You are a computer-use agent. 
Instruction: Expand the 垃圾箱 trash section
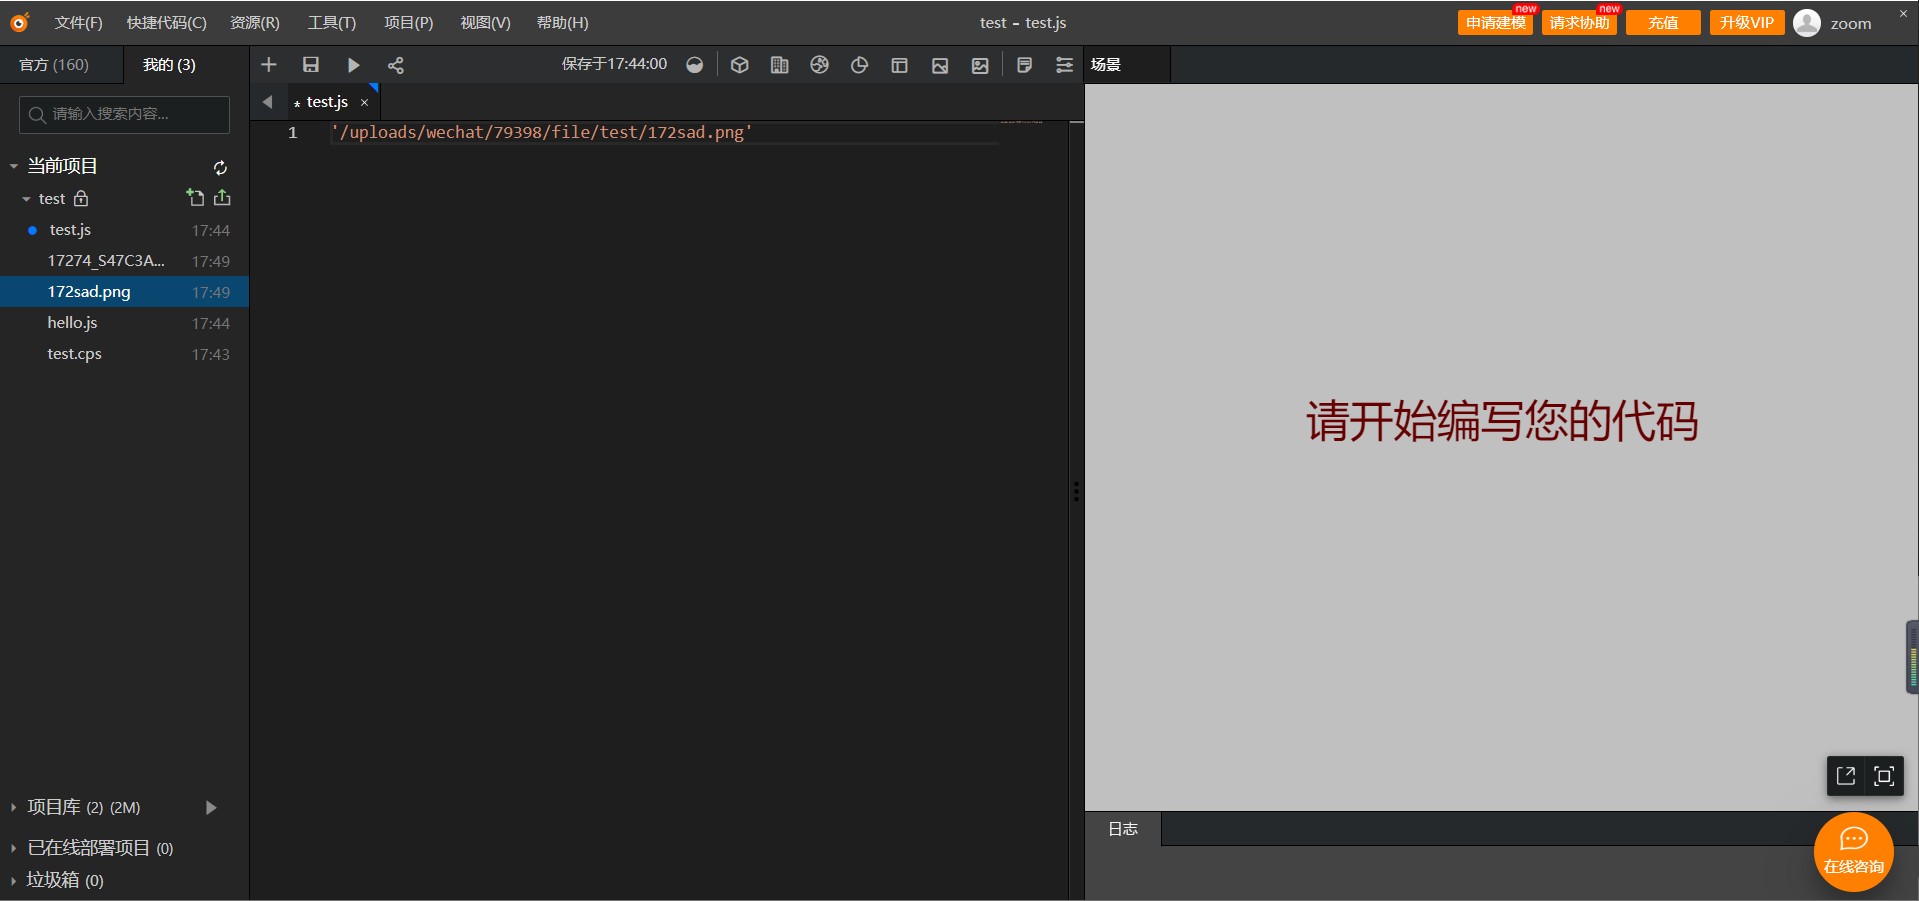pyautogui.click(x=14, y=880)
